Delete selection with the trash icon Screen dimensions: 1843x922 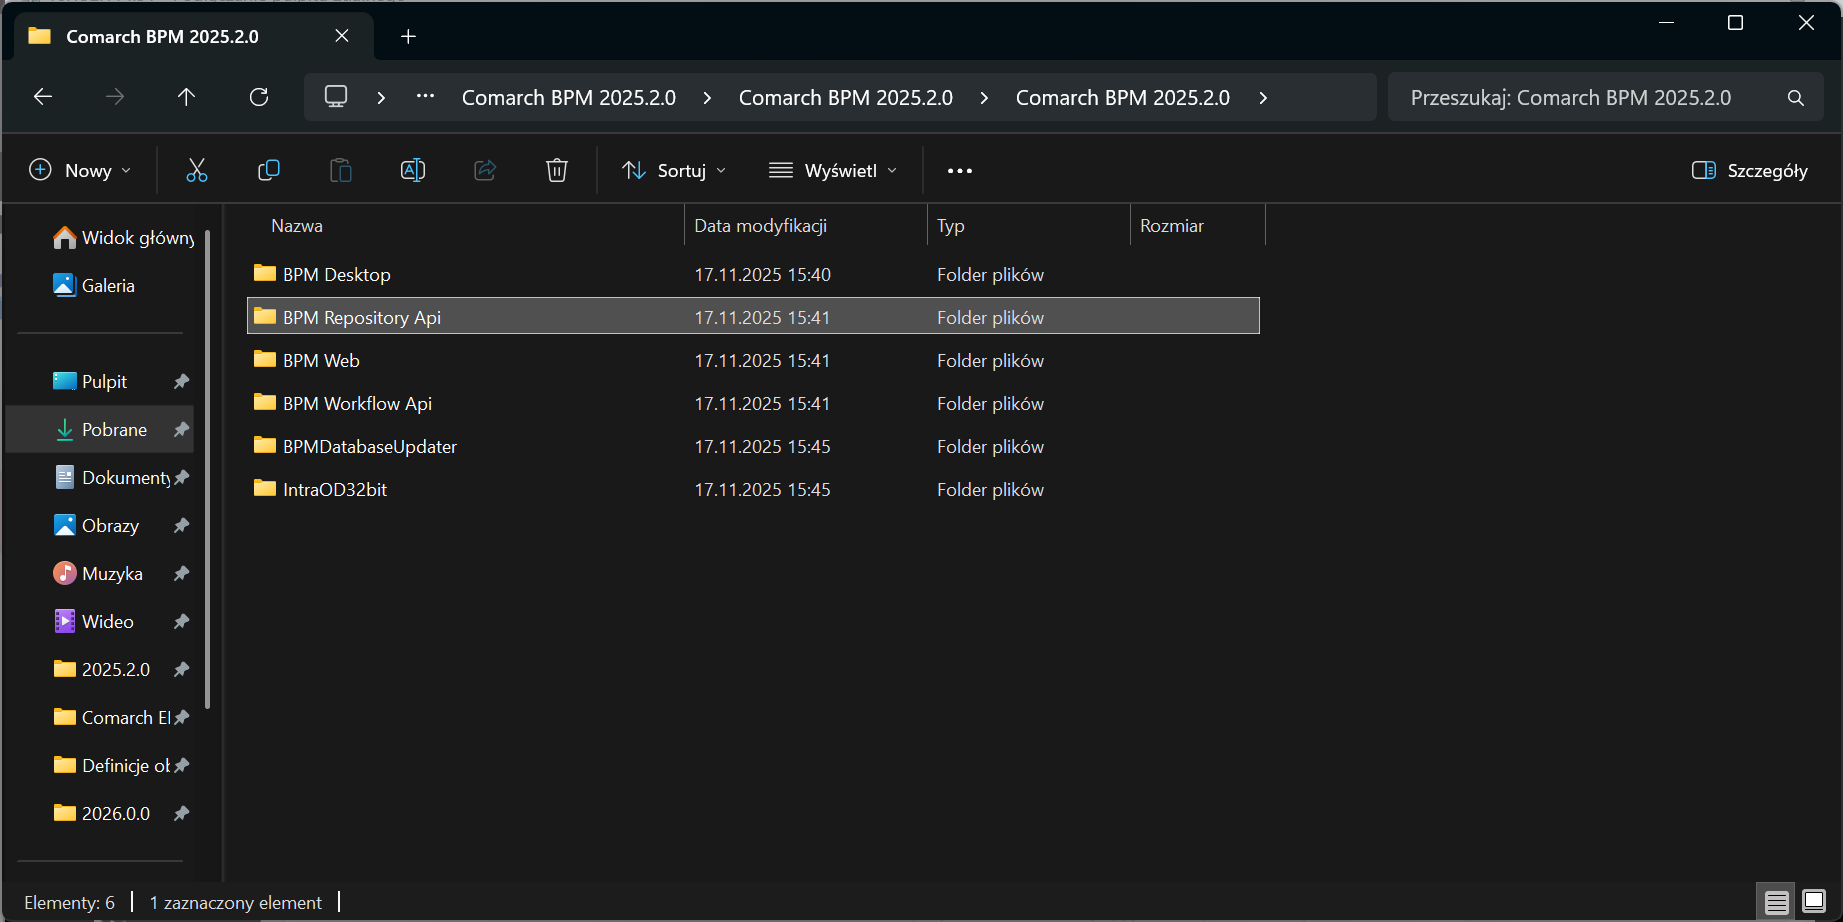coord(557,171)
